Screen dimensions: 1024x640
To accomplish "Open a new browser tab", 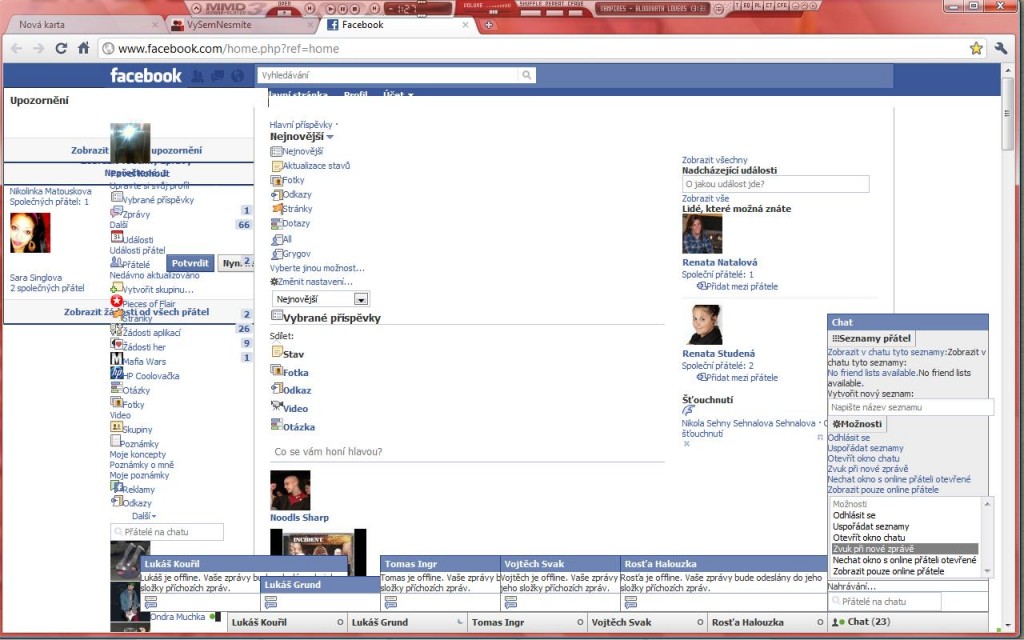I will [x=488, y=25].
